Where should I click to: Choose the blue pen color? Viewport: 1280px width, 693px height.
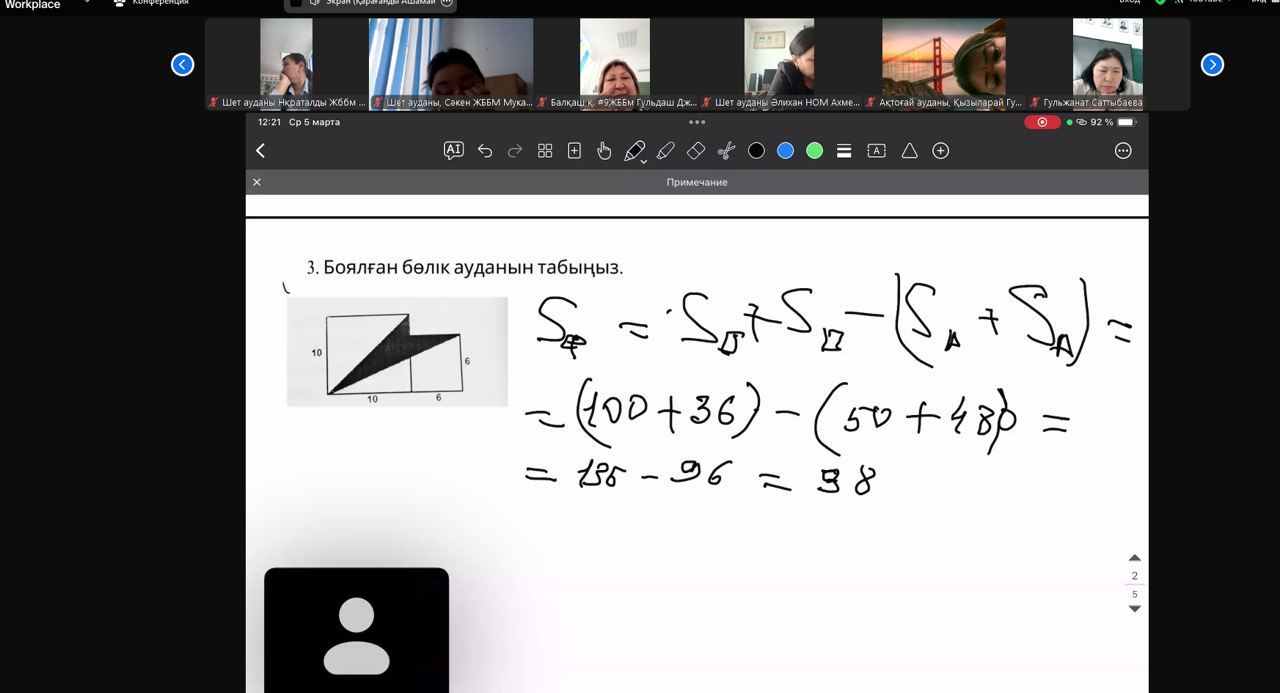click(x=785, y=151)
